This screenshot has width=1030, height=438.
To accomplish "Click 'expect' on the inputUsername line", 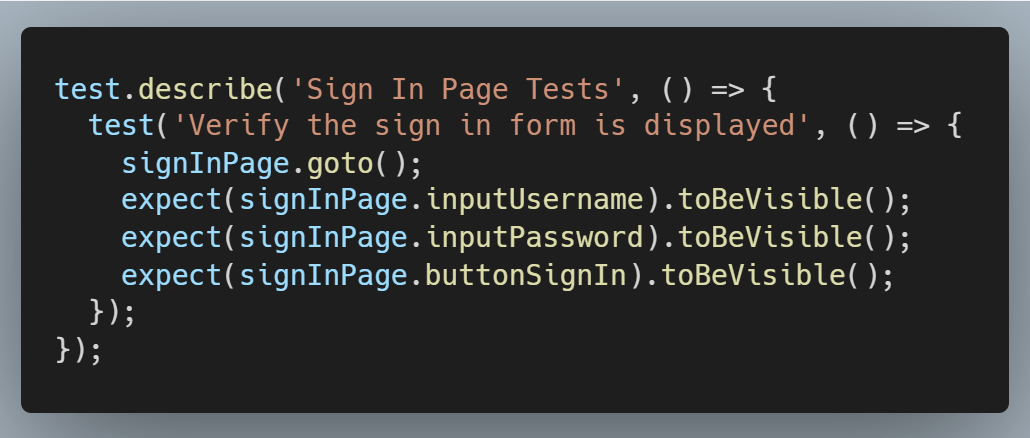I will point(171,199).
